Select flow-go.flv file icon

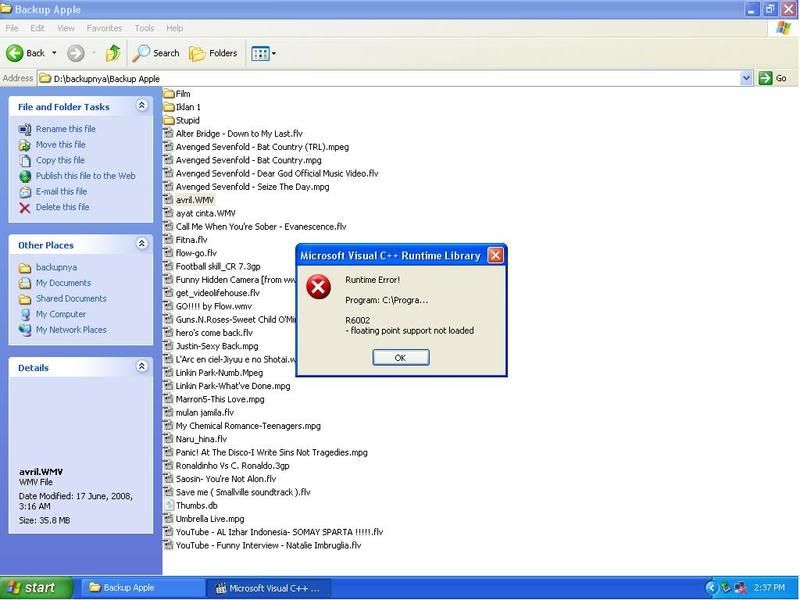[168, 253]
